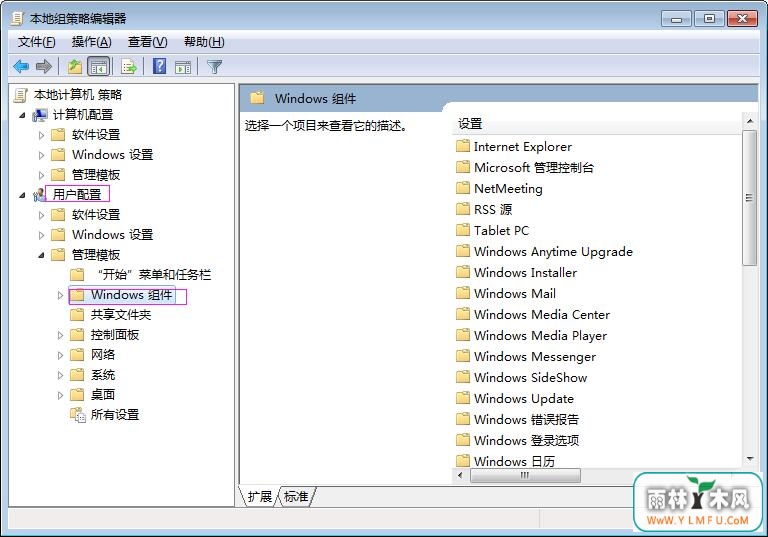Maximize the 本地组策略编辑器 window
Viewport: 768px width, 537px height.
tap(709, 19)
